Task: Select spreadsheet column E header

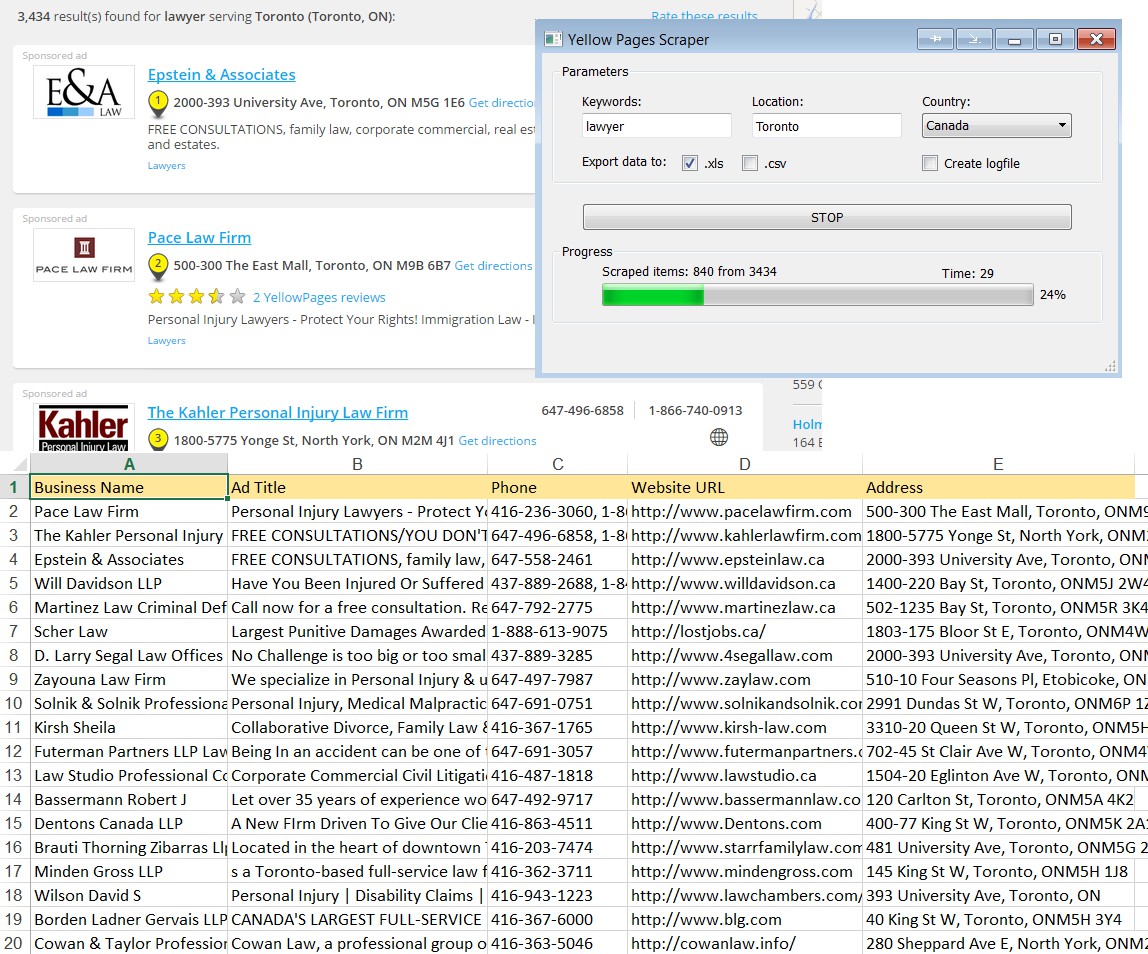Action: (998, 464)
